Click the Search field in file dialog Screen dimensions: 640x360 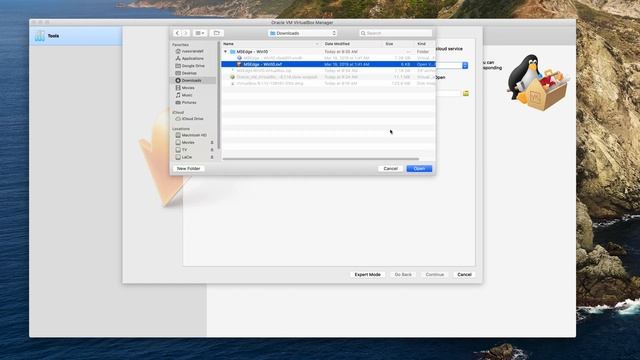(x=396, y=33)
